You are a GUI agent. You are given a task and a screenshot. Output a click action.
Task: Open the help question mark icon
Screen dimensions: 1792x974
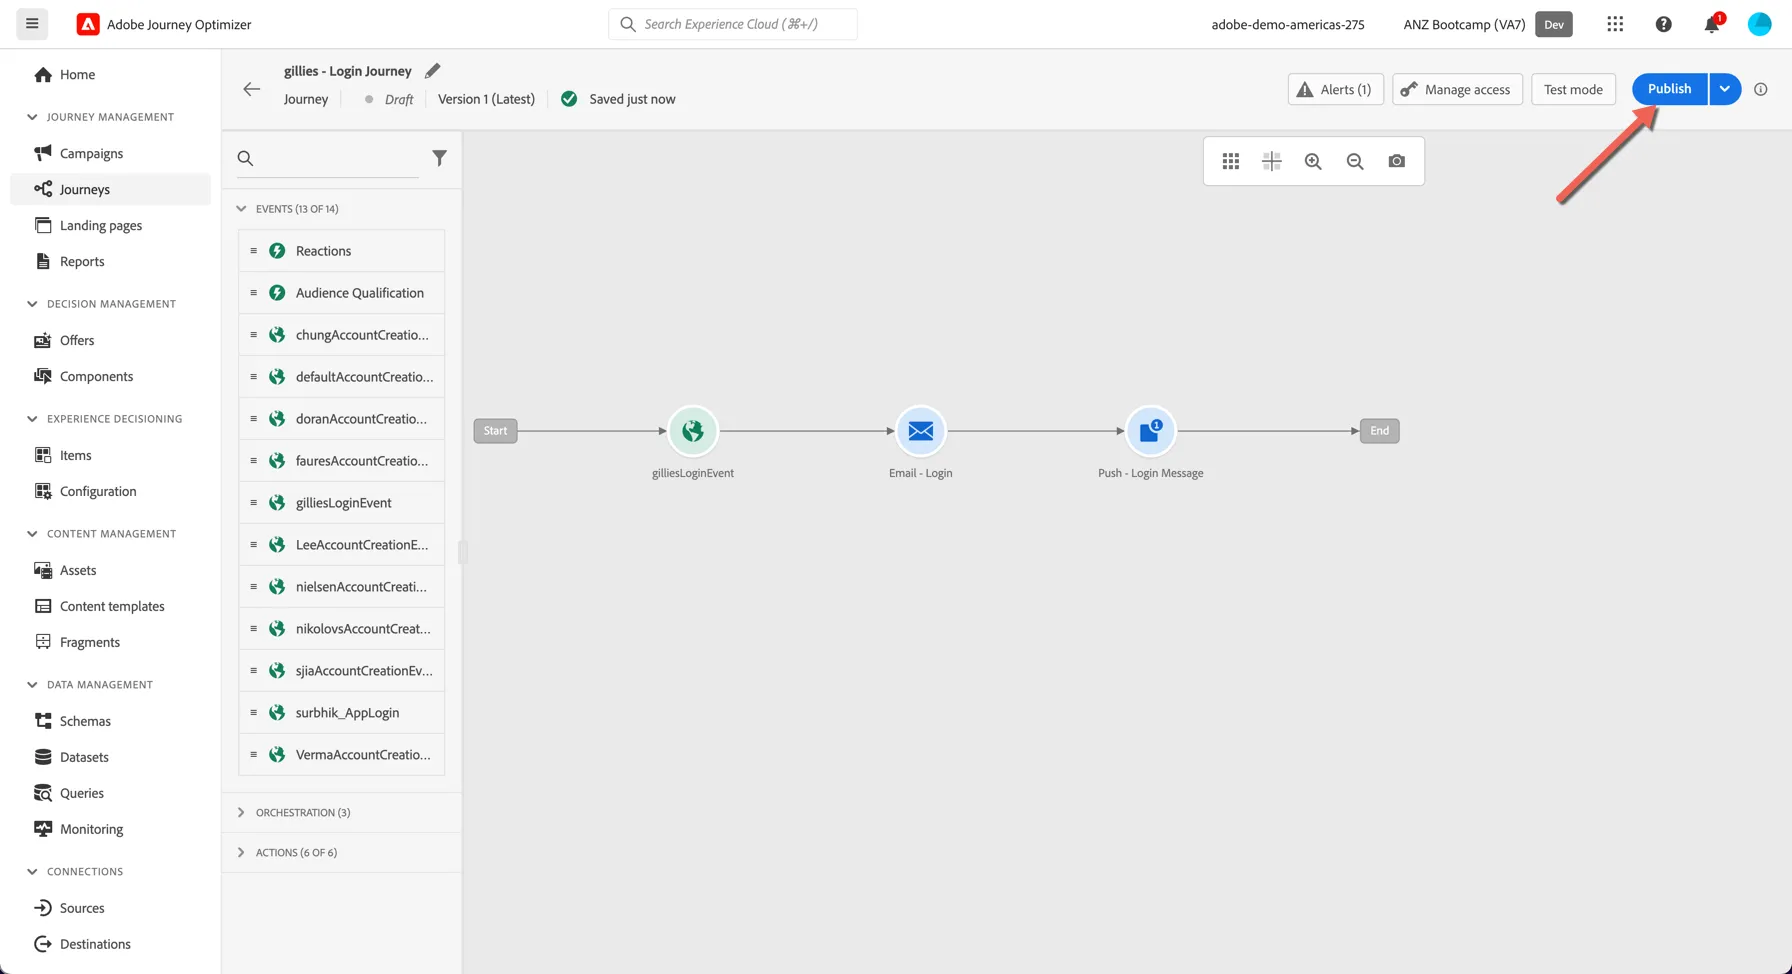[1663, 24]
